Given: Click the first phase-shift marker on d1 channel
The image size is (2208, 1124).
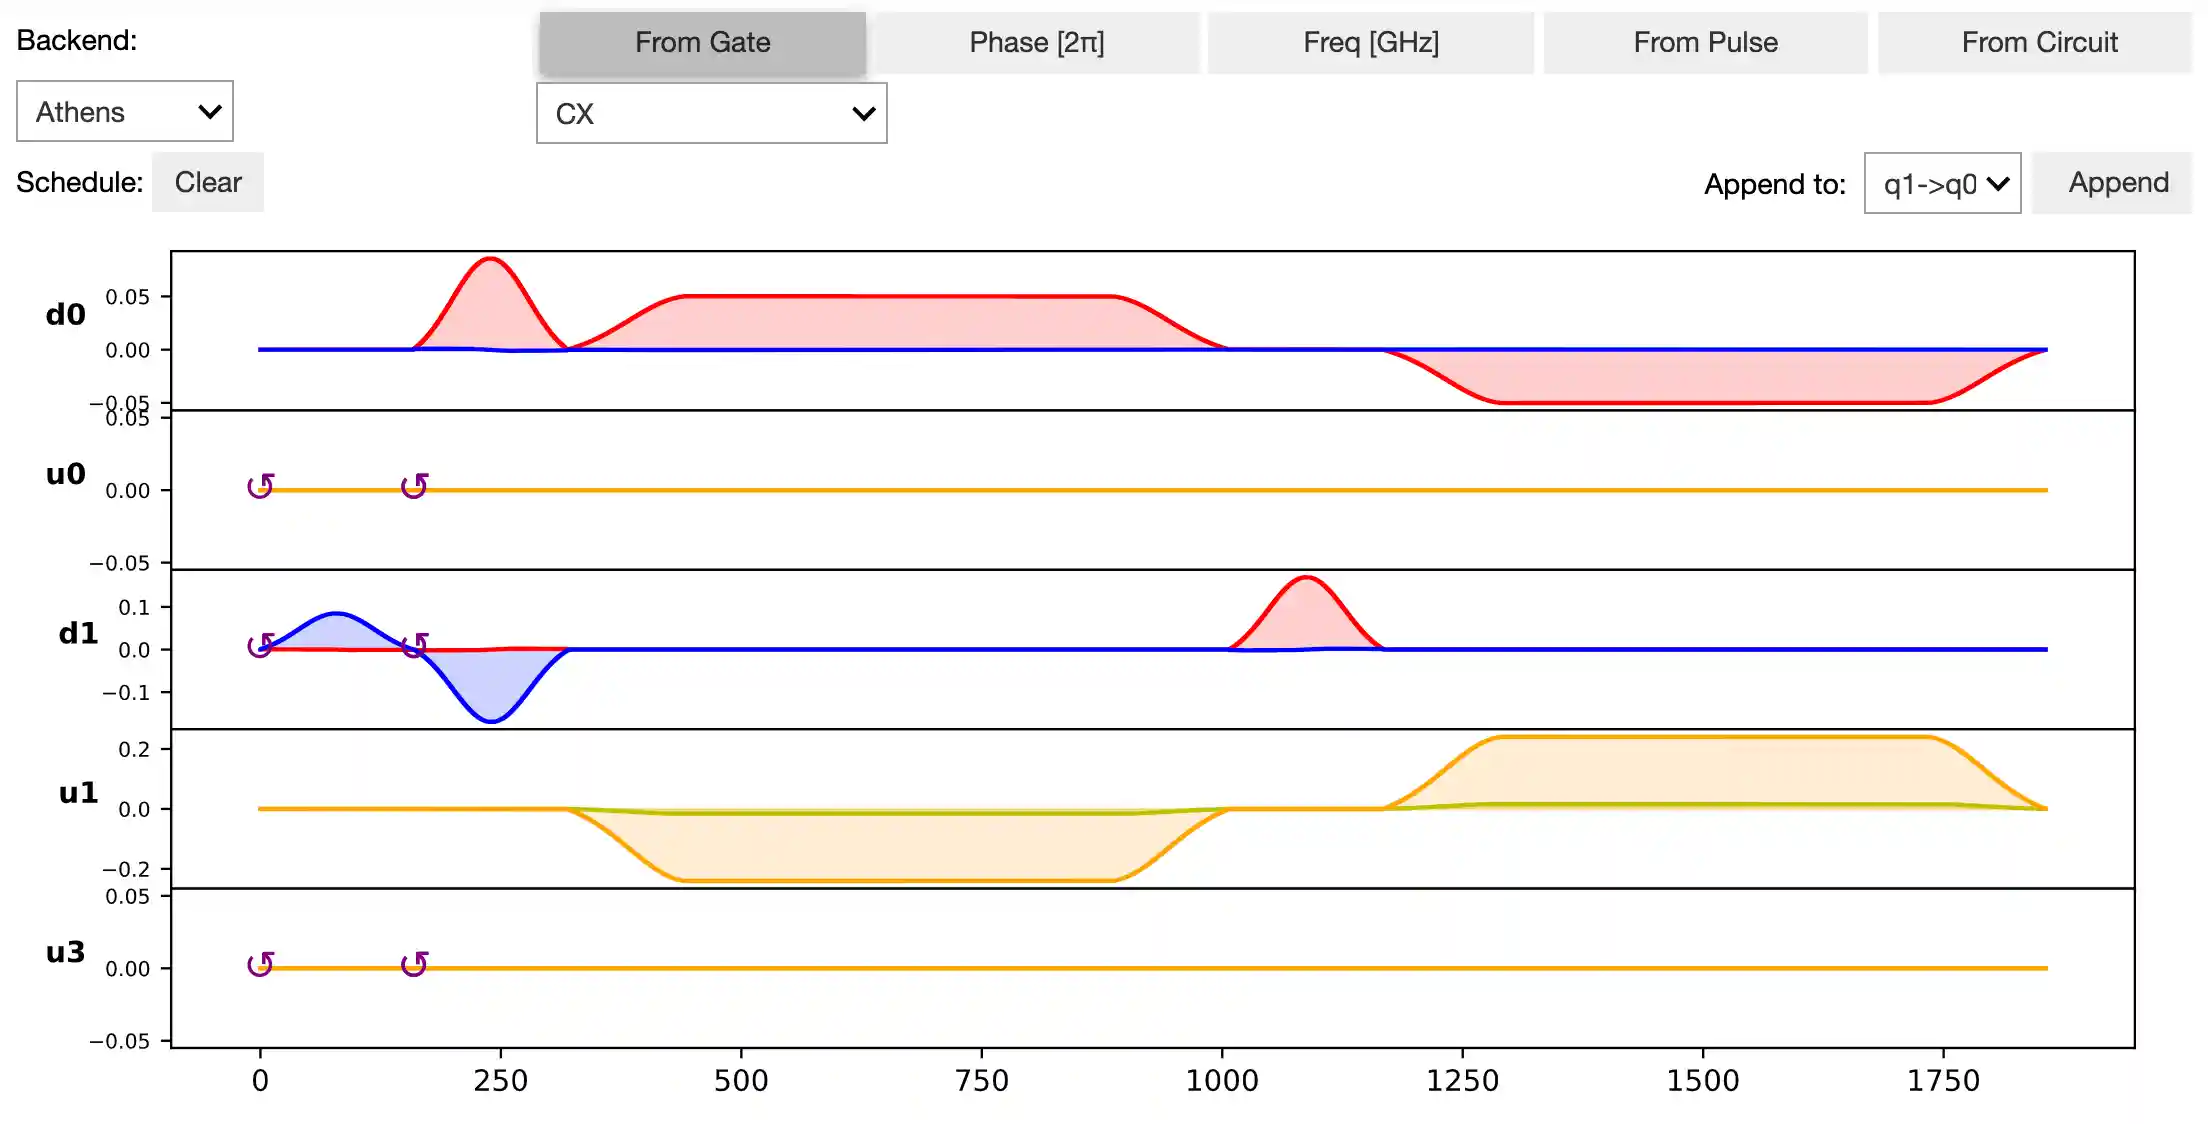Looking at the screenshot, I should (x=260, y=645).
